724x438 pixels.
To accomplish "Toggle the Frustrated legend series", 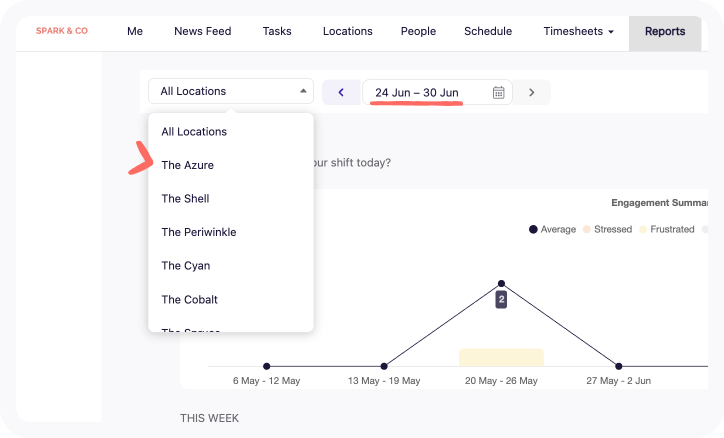I will pyautogui.click(x=667, y=229).
